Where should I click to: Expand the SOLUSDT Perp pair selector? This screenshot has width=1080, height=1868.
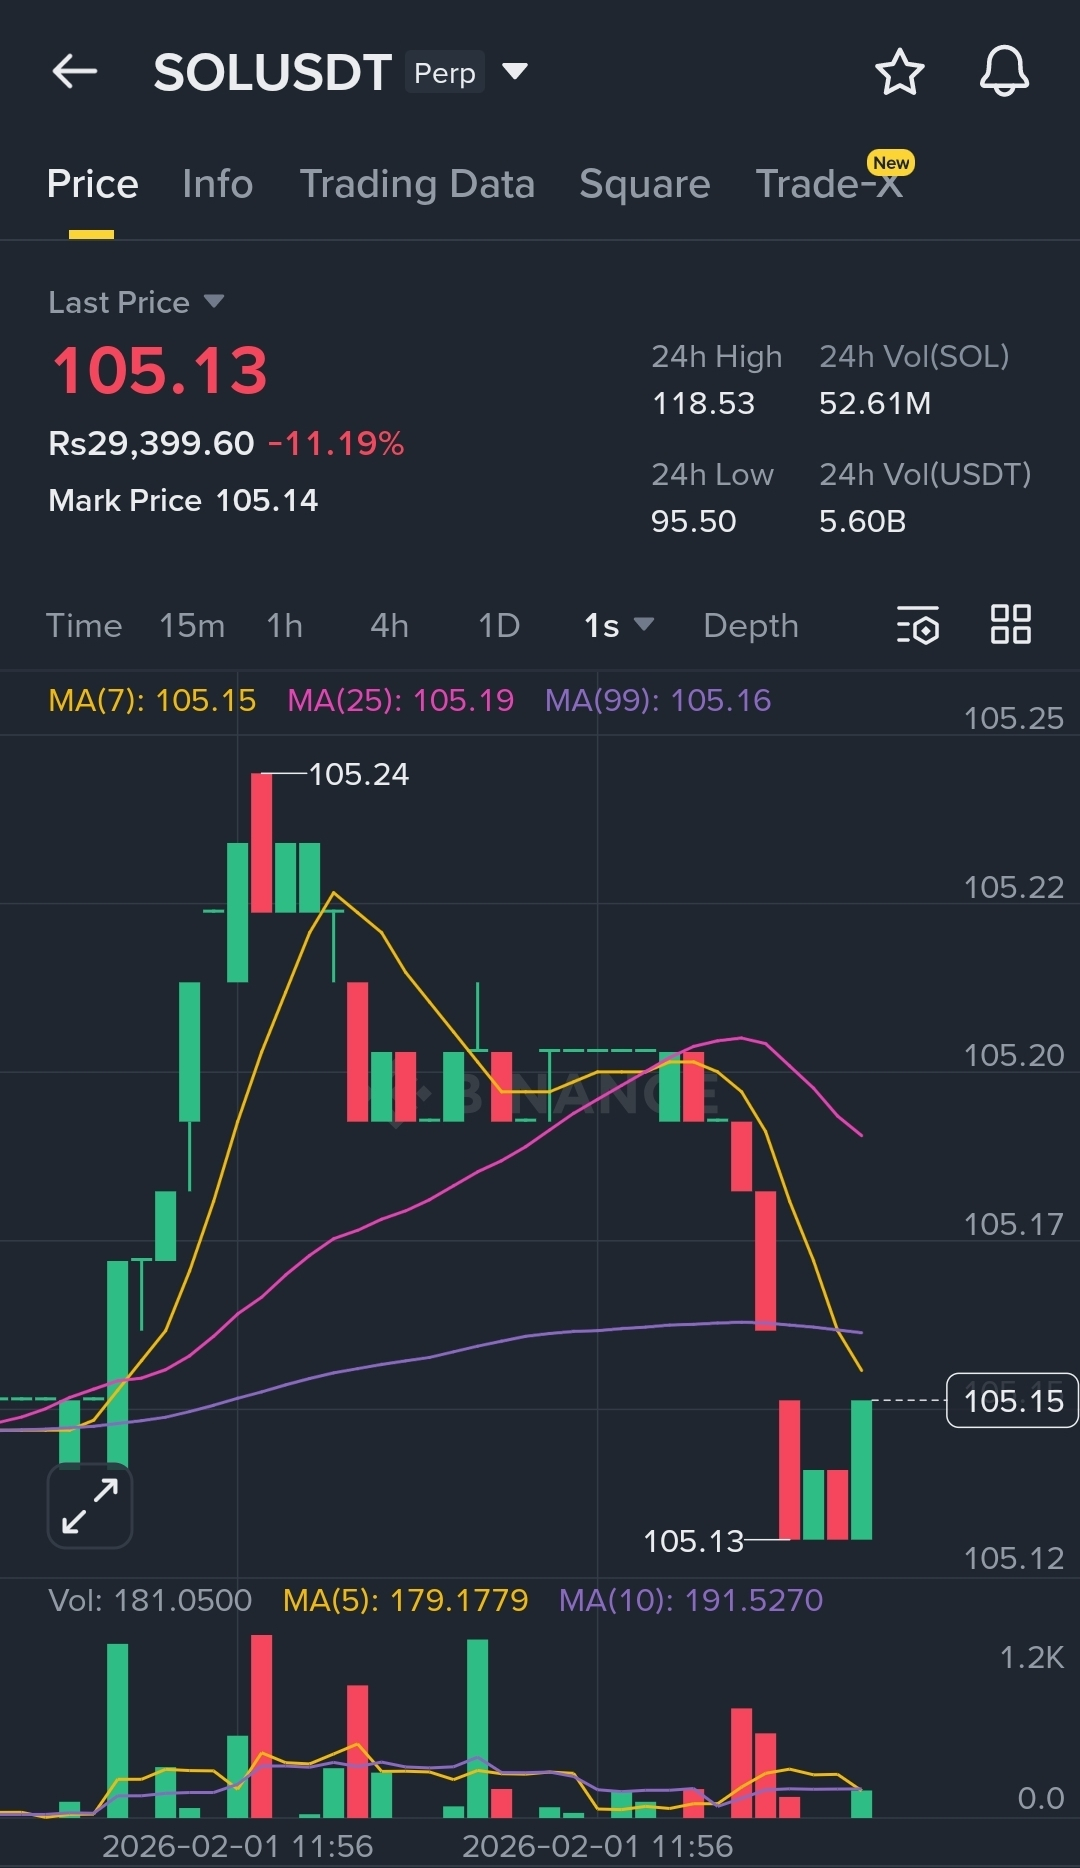514,72
